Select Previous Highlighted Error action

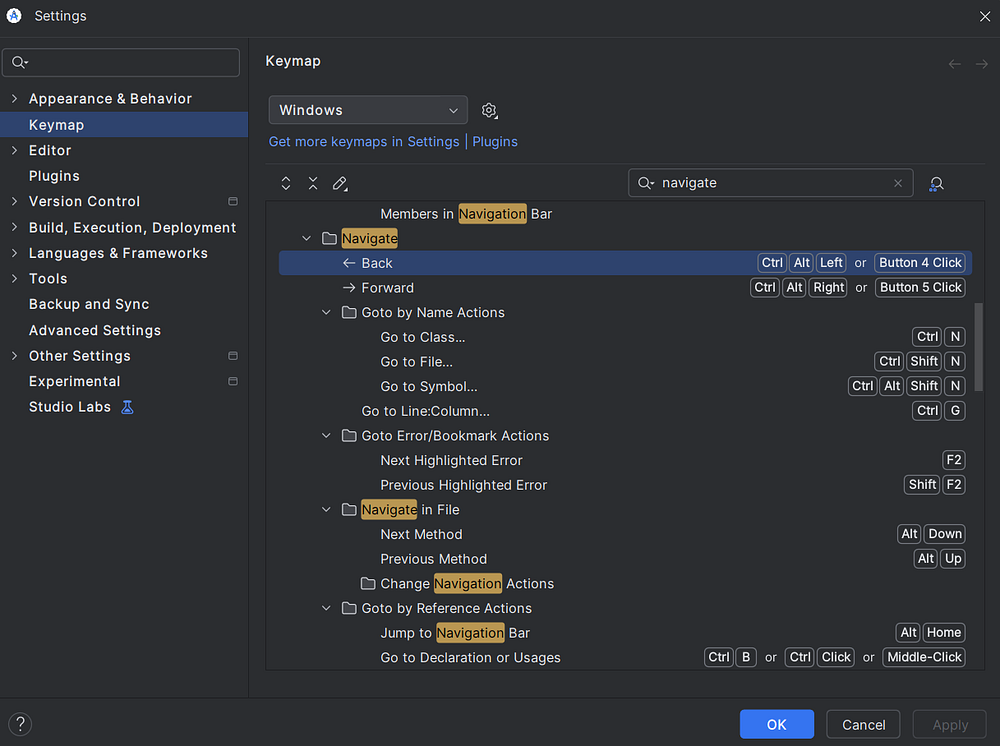625,485
